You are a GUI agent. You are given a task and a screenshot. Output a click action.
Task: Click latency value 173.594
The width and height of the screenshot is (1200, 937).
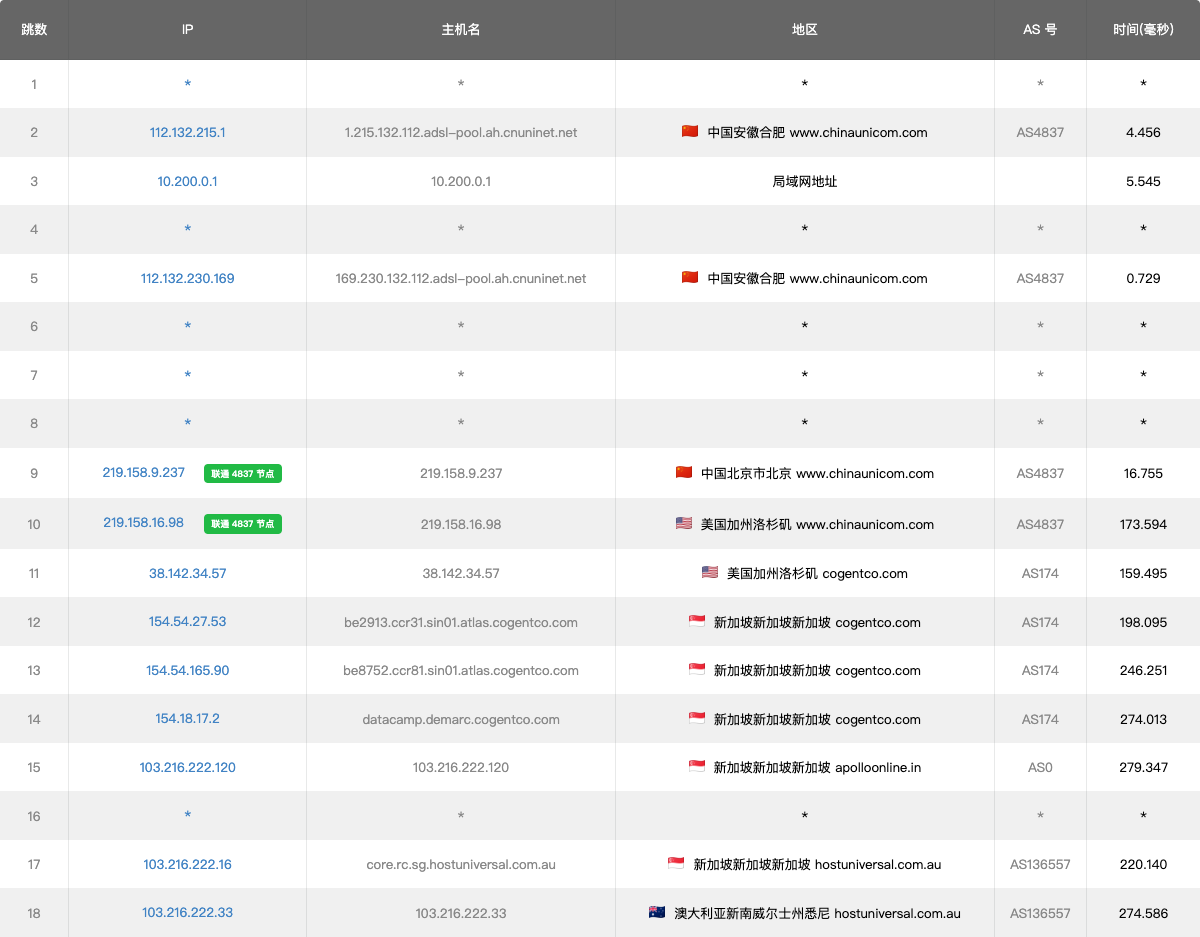pyautogui.click(x=1143, y=524)
